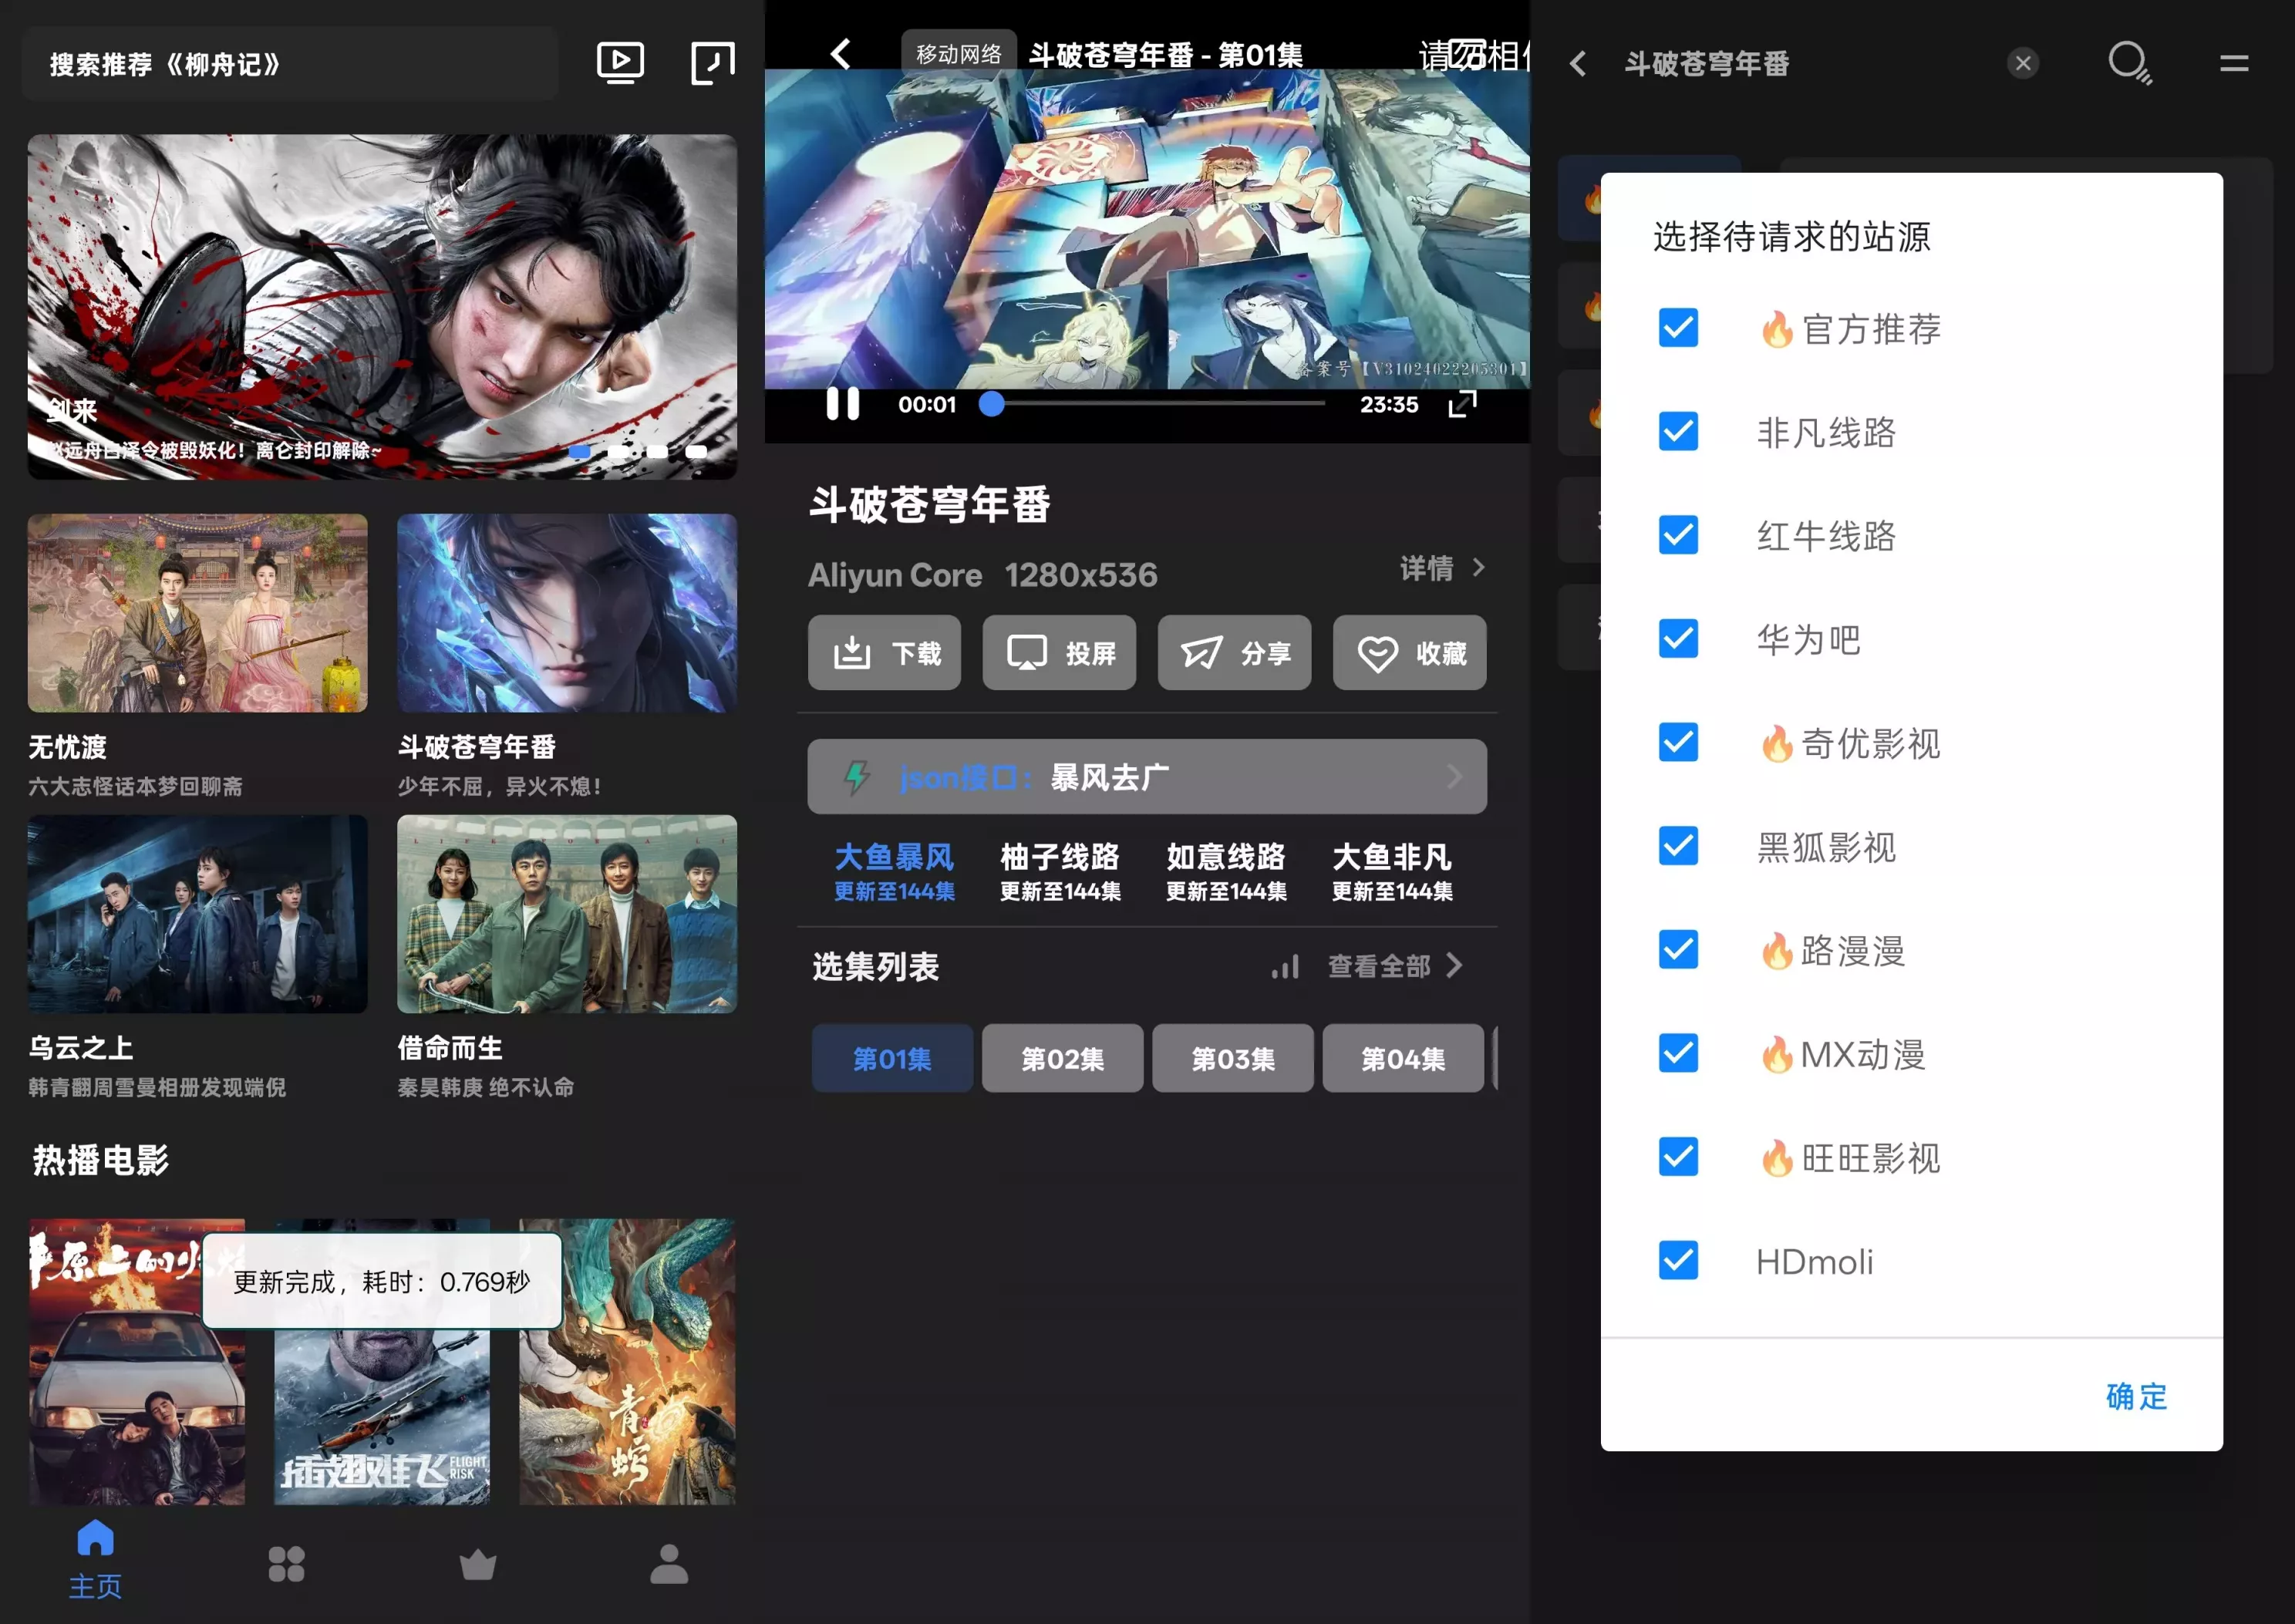
Task: Open the two-line menu icon
Action: pyautogui.click(x=2233, y=64)
